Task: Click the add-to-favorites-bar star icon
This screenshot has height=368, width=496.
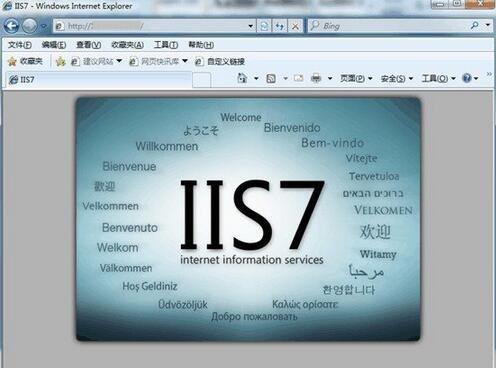Action: [60, 61]
